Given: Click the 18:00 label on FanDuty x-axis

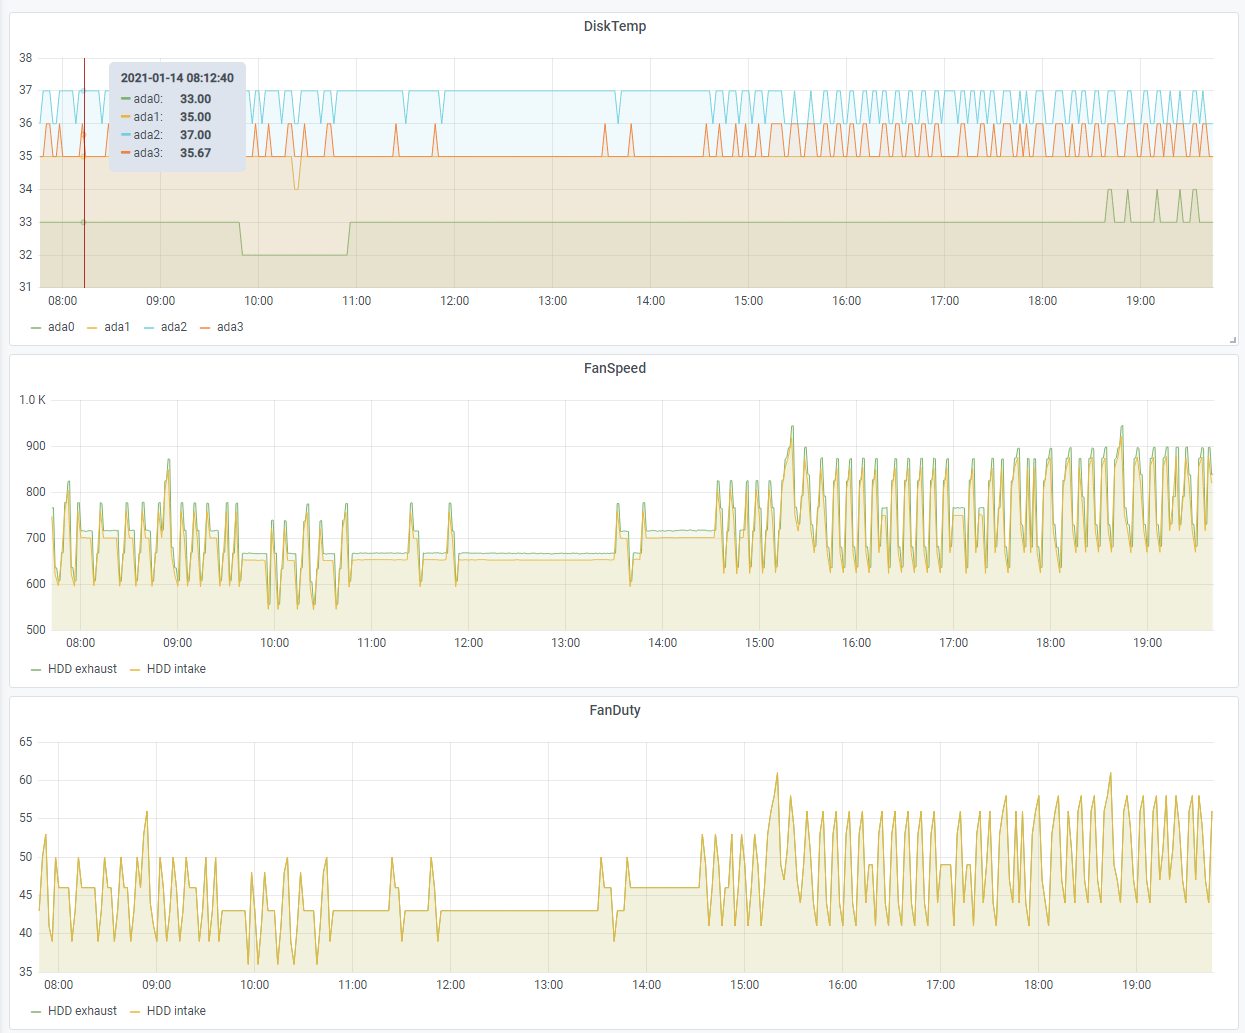Looking at the screenshot, I should point(1039,985).
